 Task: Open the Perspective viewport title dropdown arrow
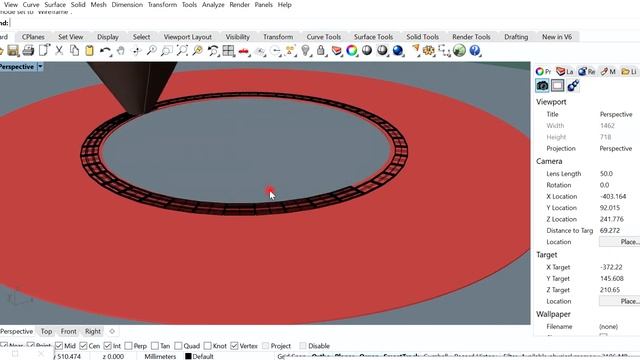point(40,67)
